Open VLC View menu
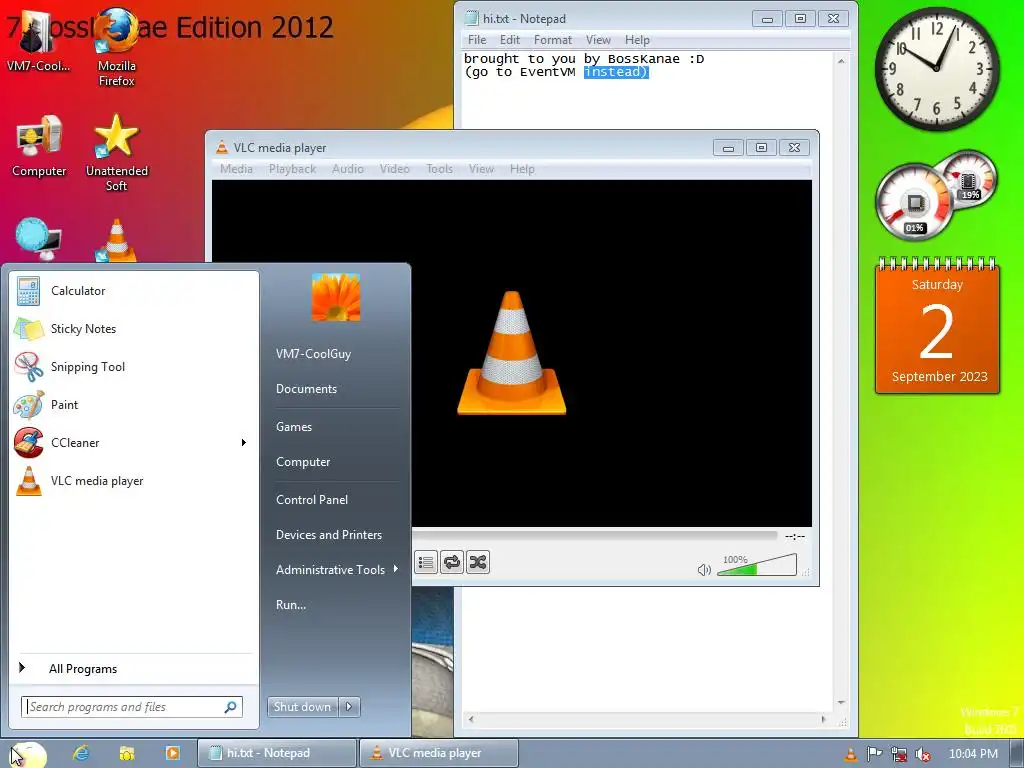This screenshot has width=1024, height=768. click(x=481, y=168)
